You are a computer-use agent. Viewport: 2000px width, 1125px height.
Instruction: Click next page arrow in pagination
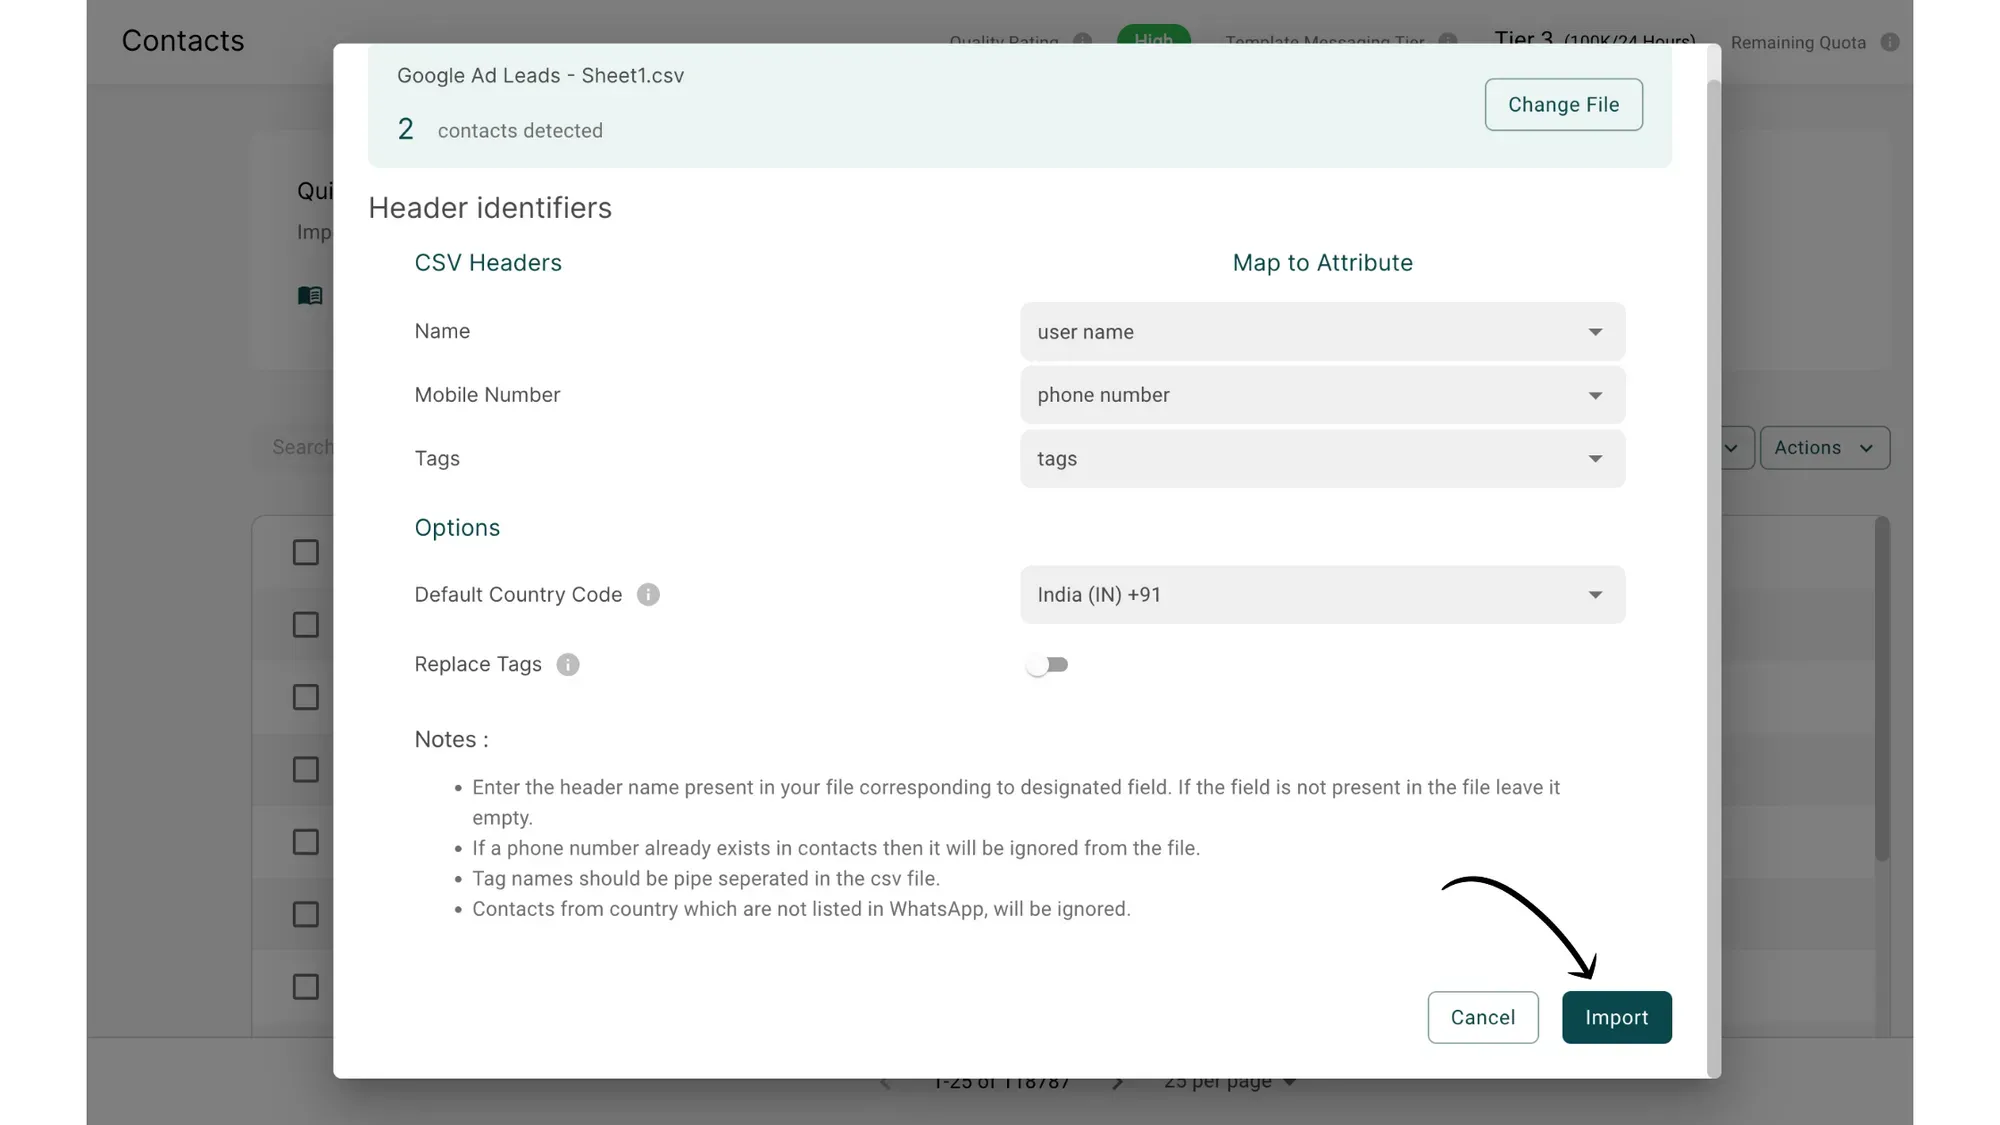point(1118,1083)
